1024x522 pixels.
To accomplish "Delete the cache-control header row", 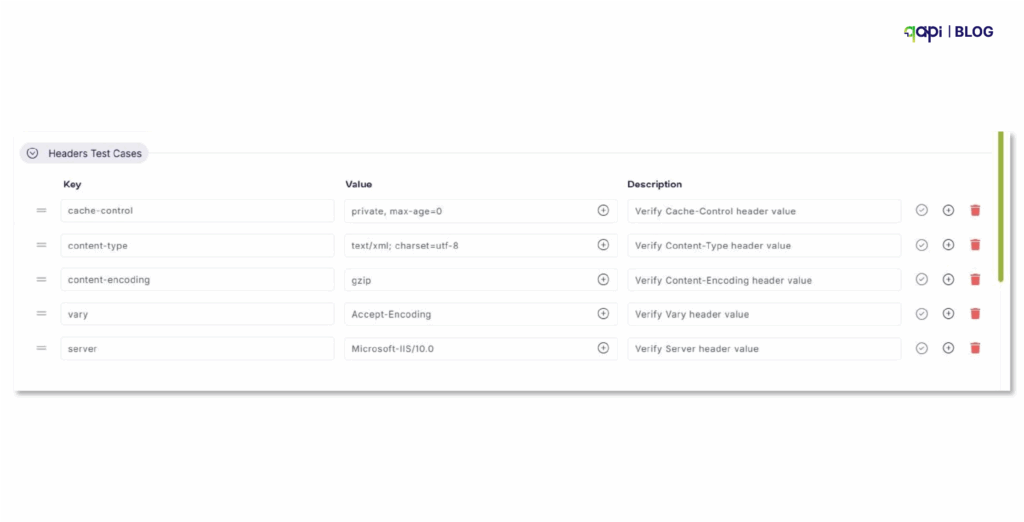I will pos(975,210).
